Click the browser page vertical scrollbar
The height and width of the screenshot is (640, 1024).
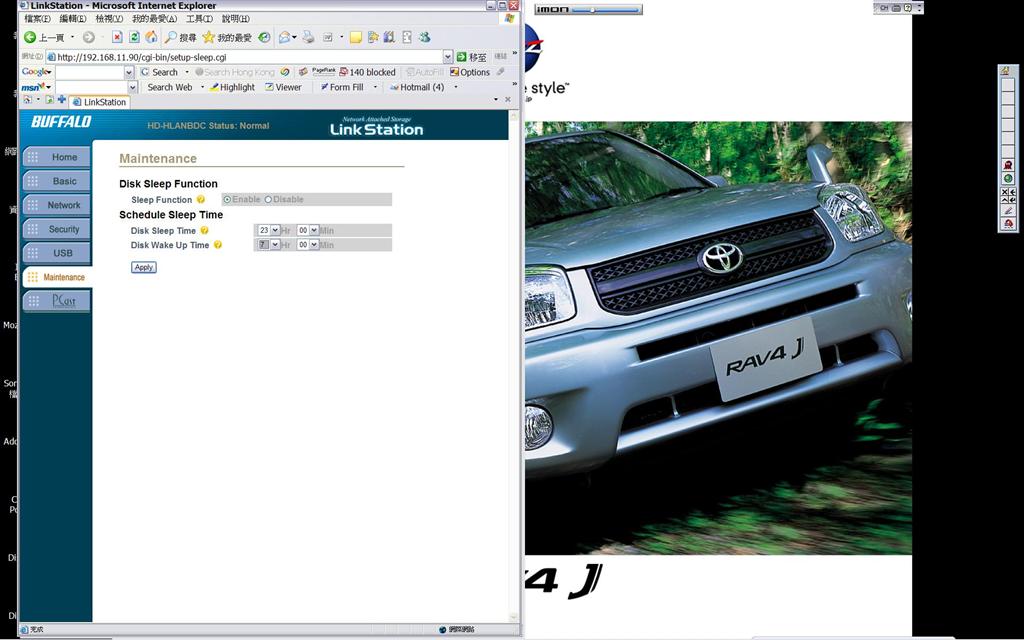point(513,368)
